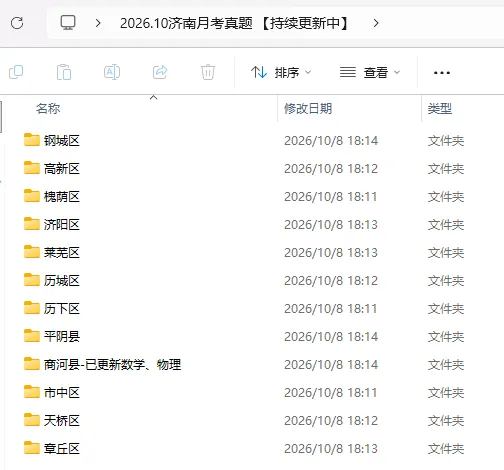Click the 历下区 folder name
The image size is (504, 470).
click(62, 309)
